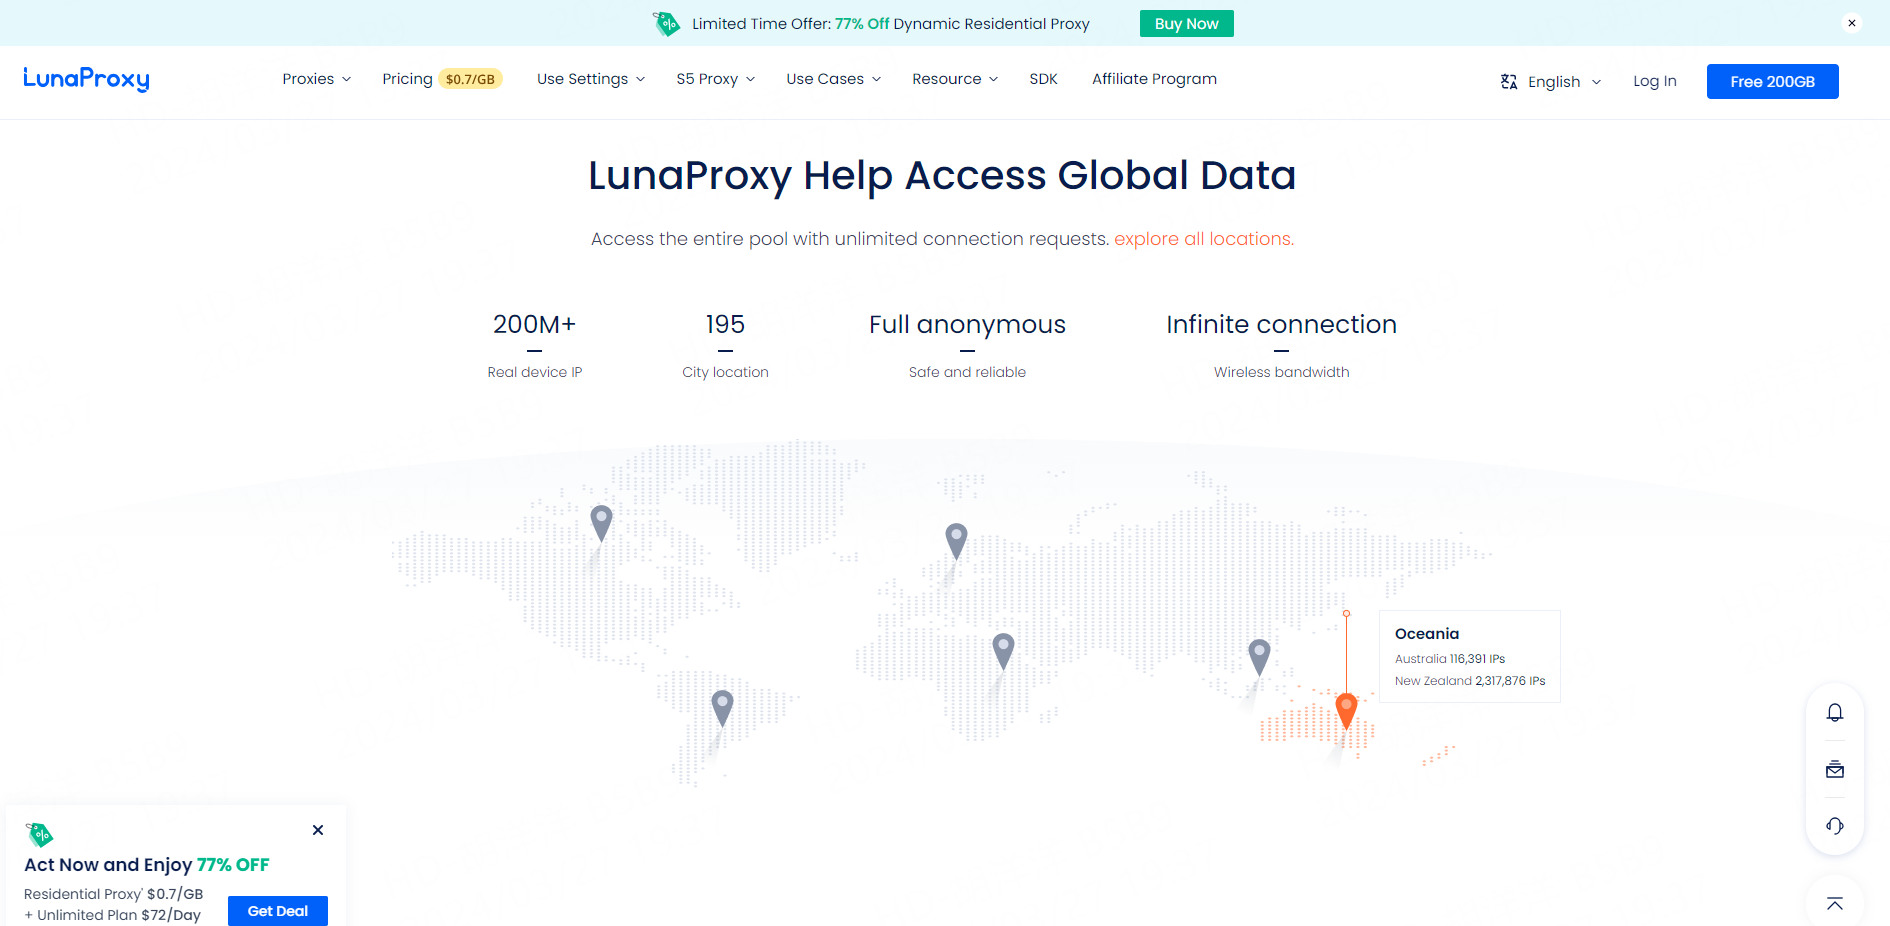Select the South America map pin

tap(722, 706)
